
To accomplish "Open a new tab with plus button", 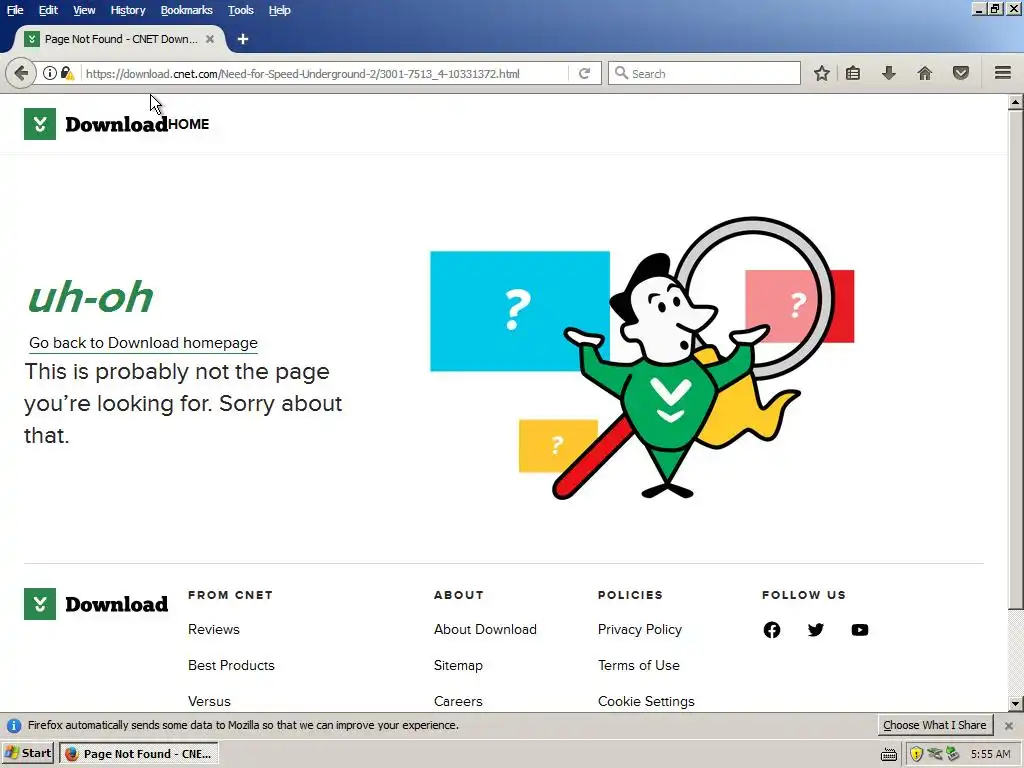I will (242, 39).
